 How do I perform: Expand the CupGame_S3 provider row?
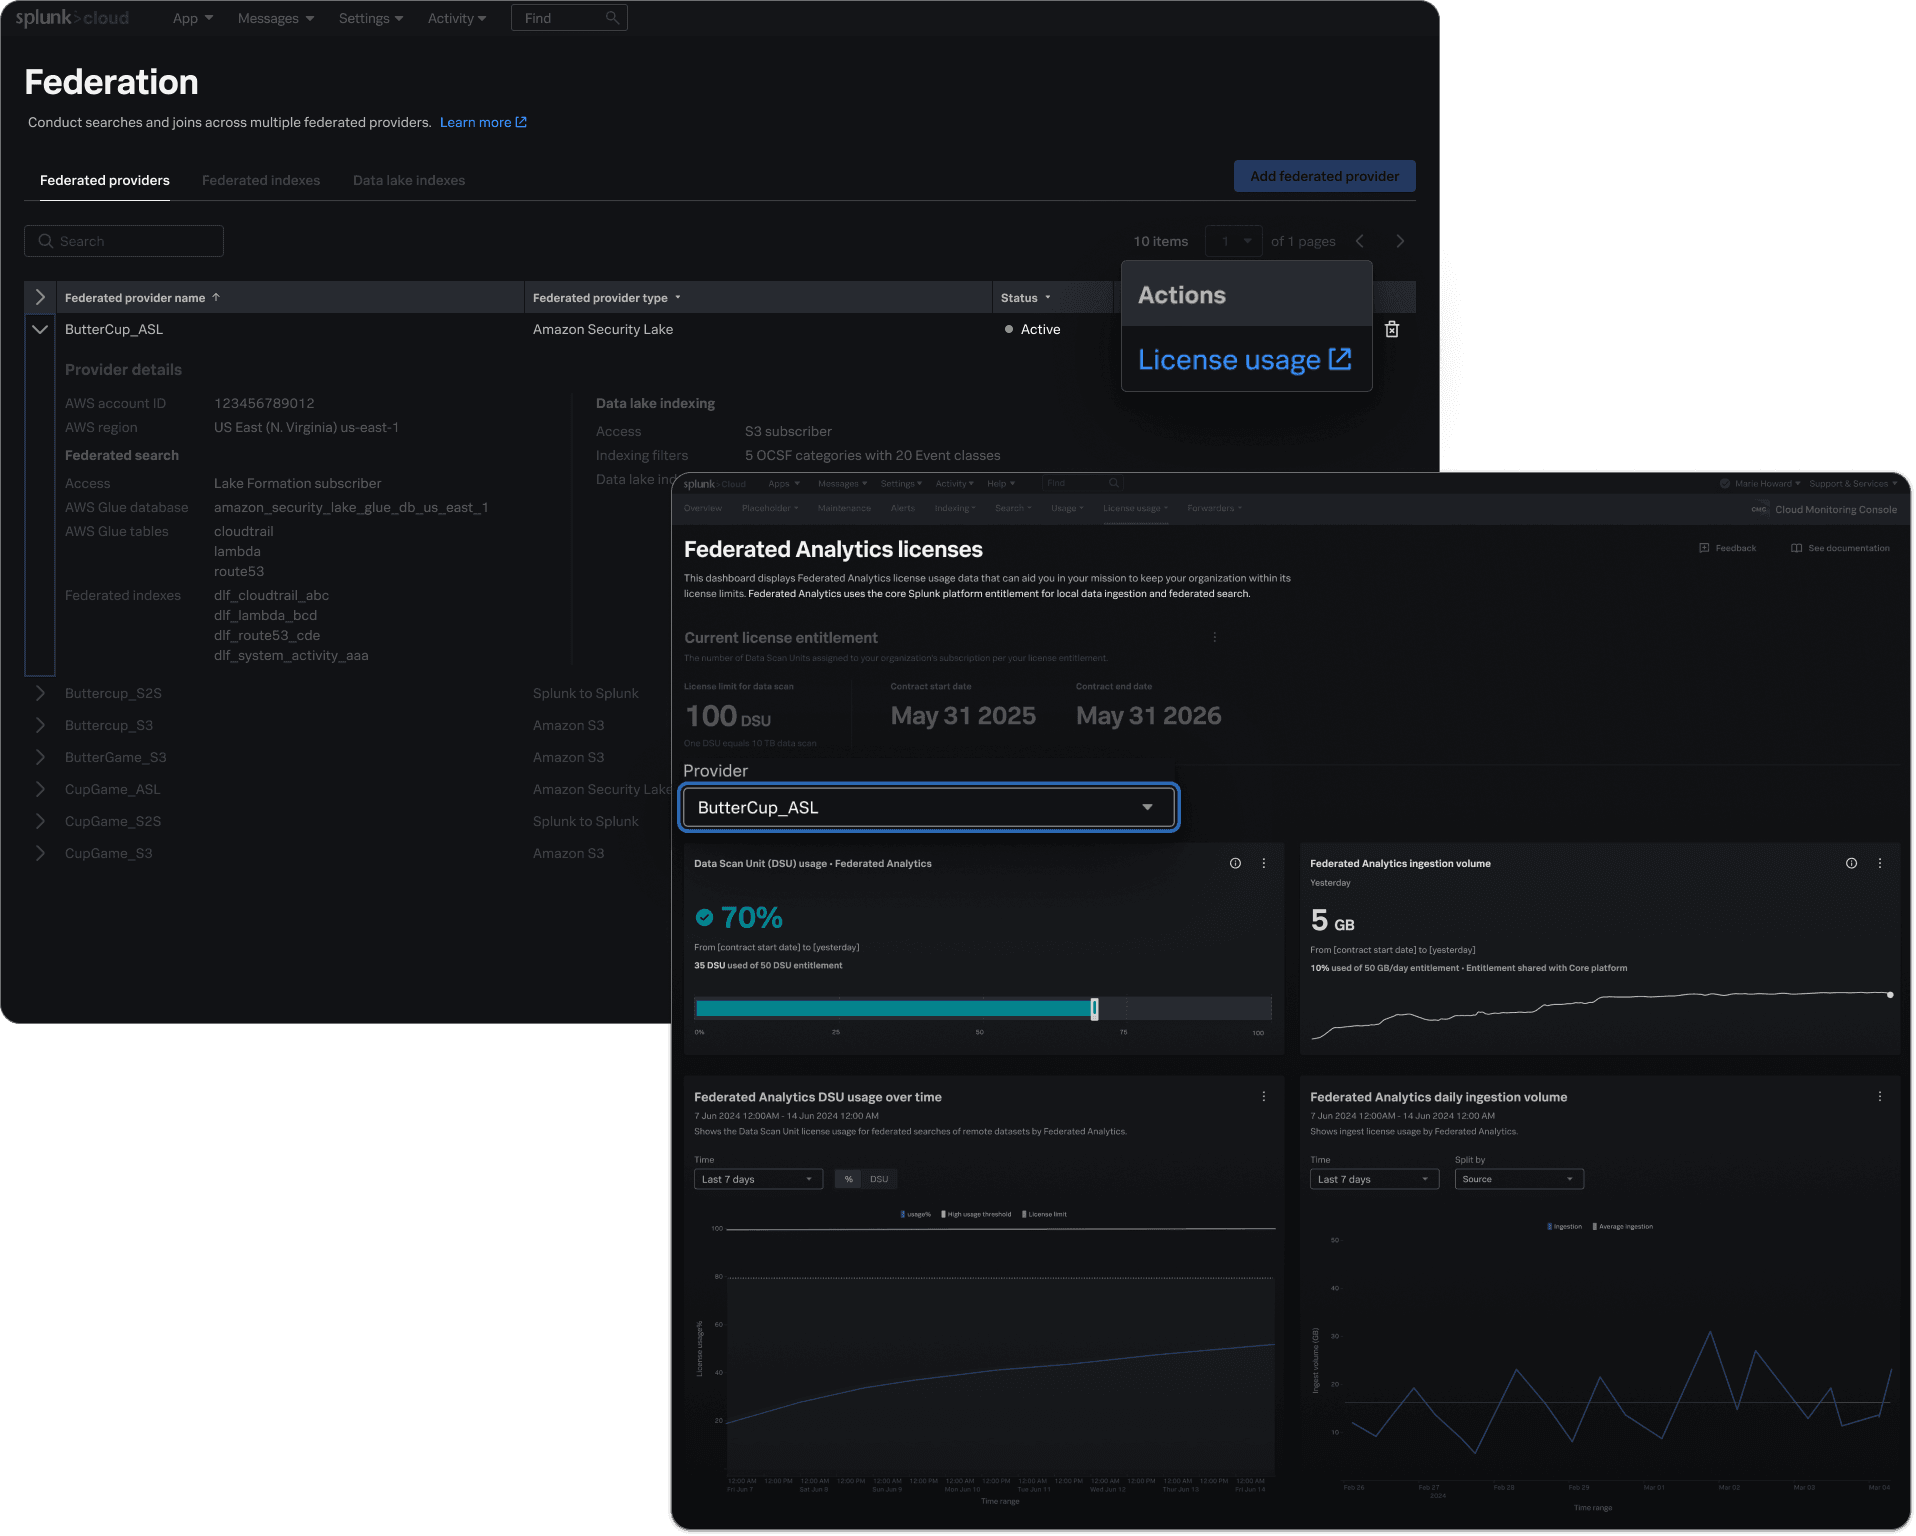[x=40, y=853]
